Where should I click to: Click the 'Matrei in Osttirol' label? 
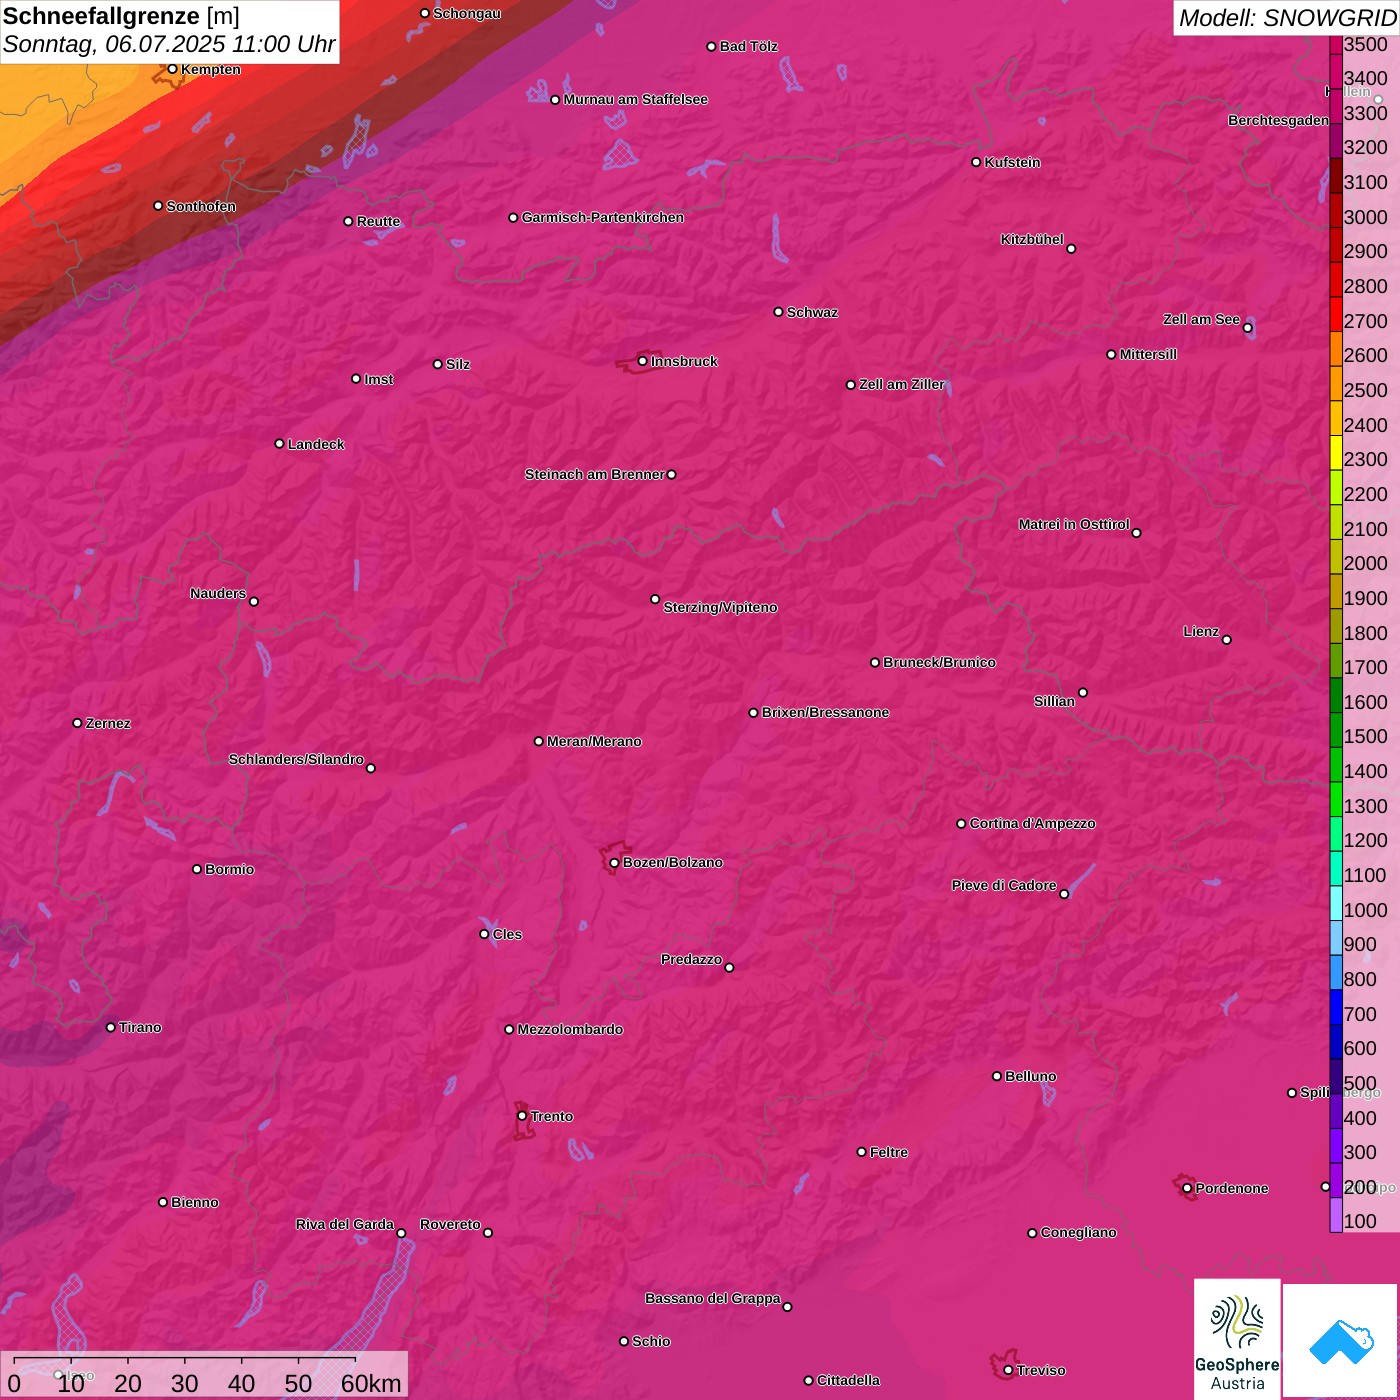pyautogui.click(x=1074, y=524)
